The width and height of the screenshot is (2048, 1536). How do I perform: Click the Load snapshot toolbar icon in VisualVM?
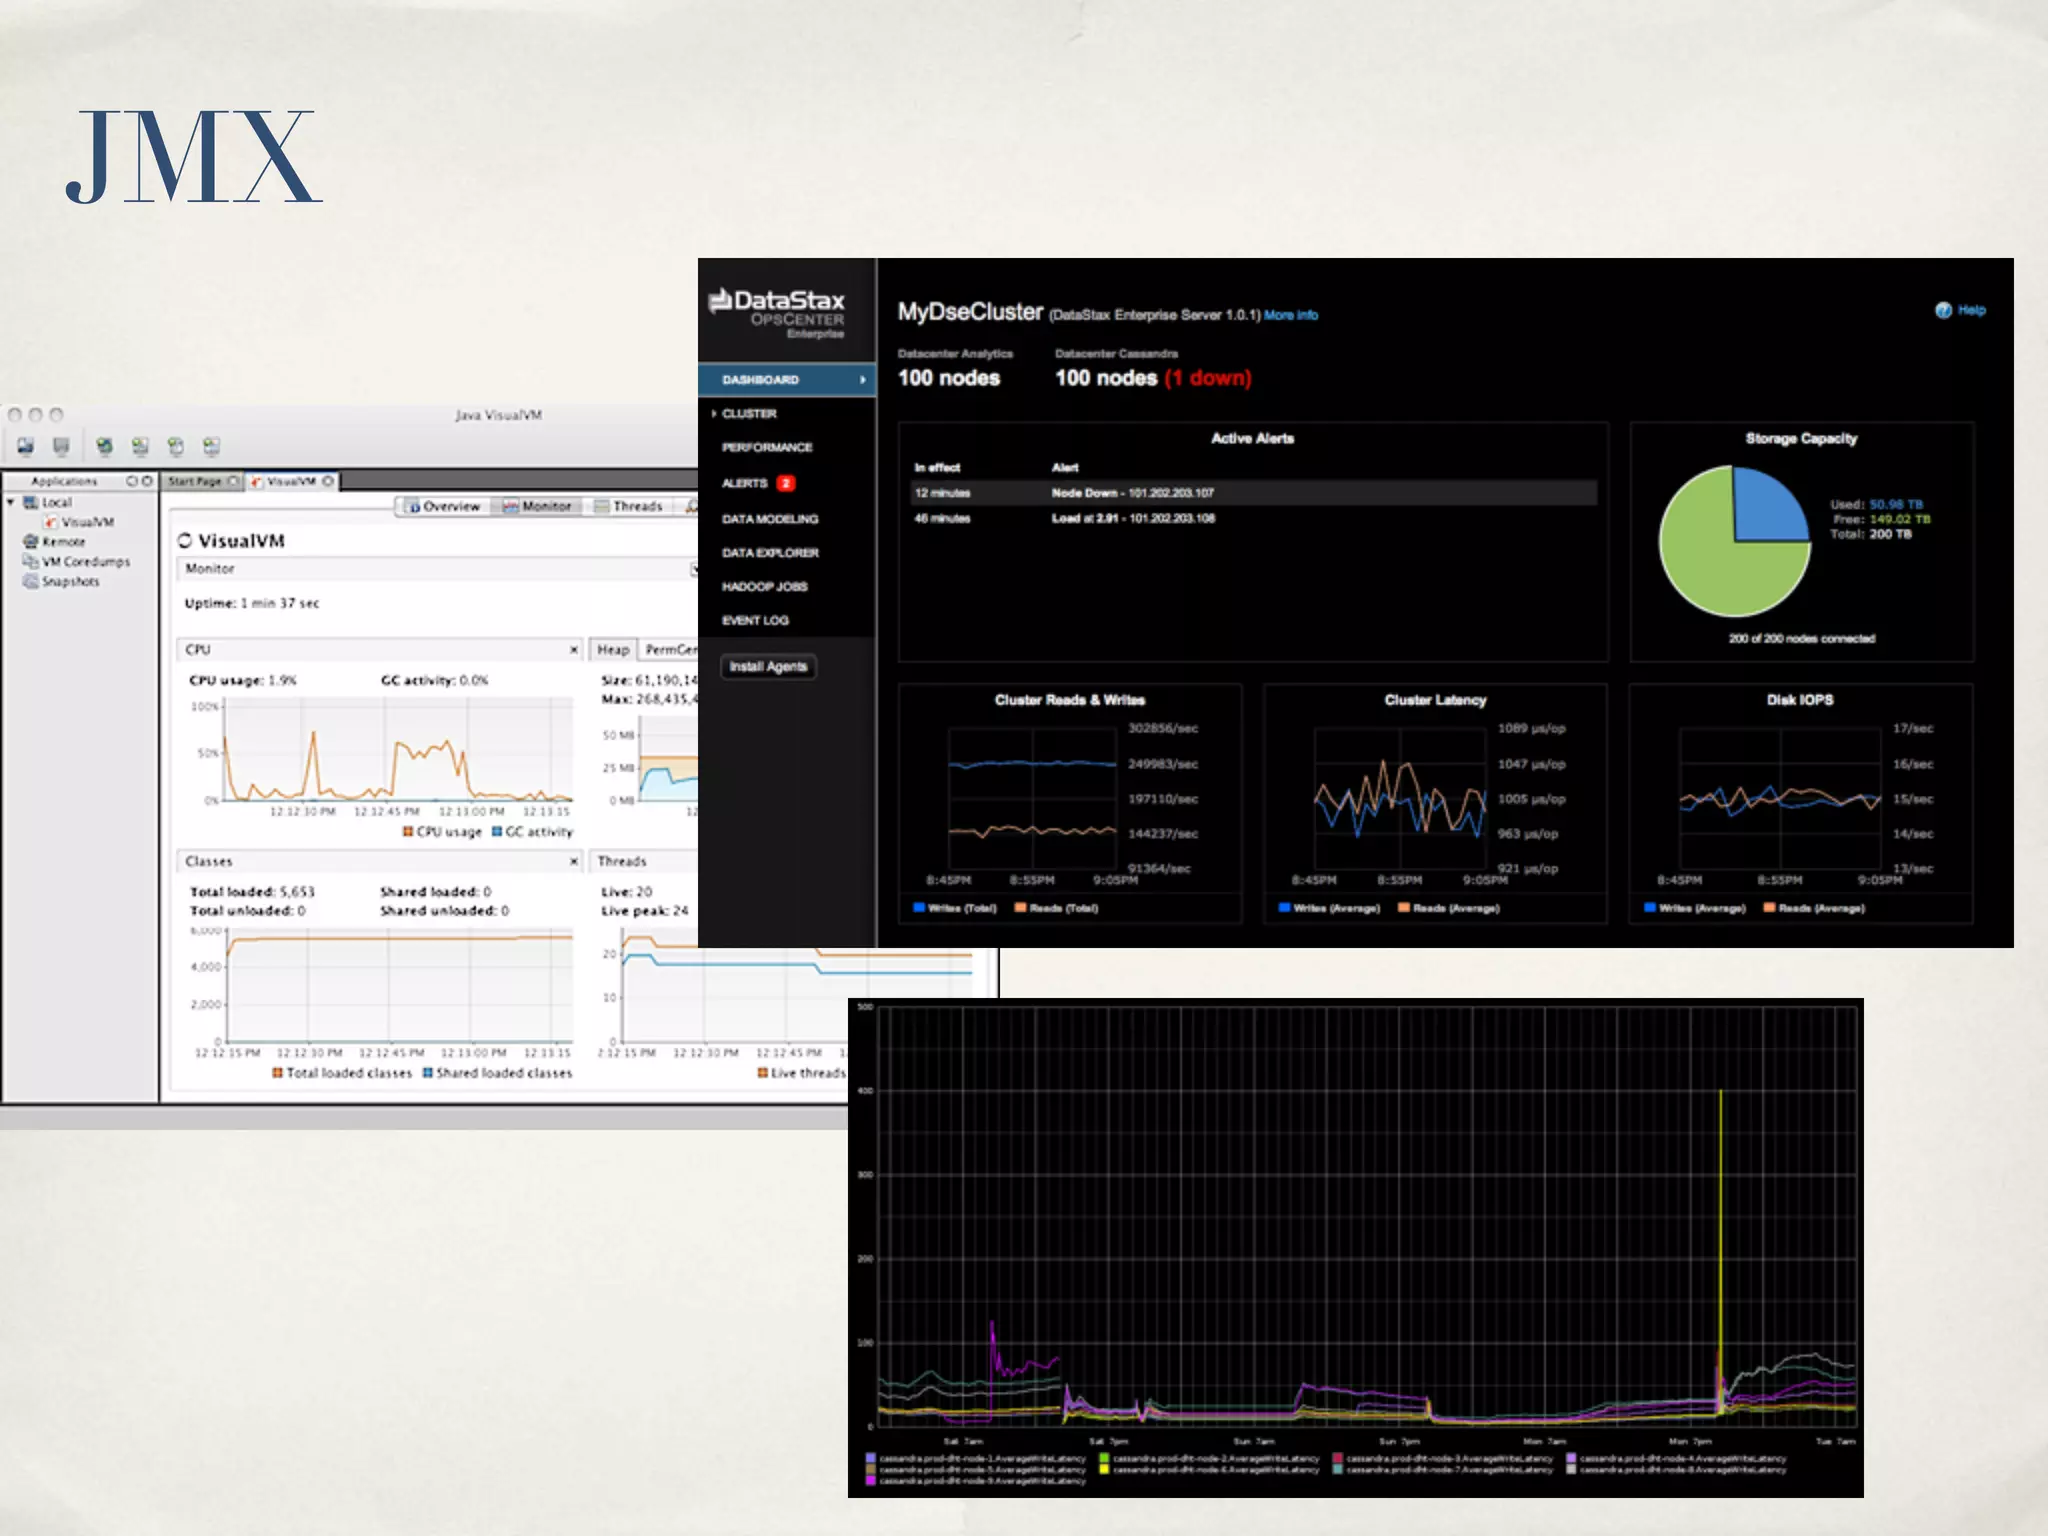point(25,446)
